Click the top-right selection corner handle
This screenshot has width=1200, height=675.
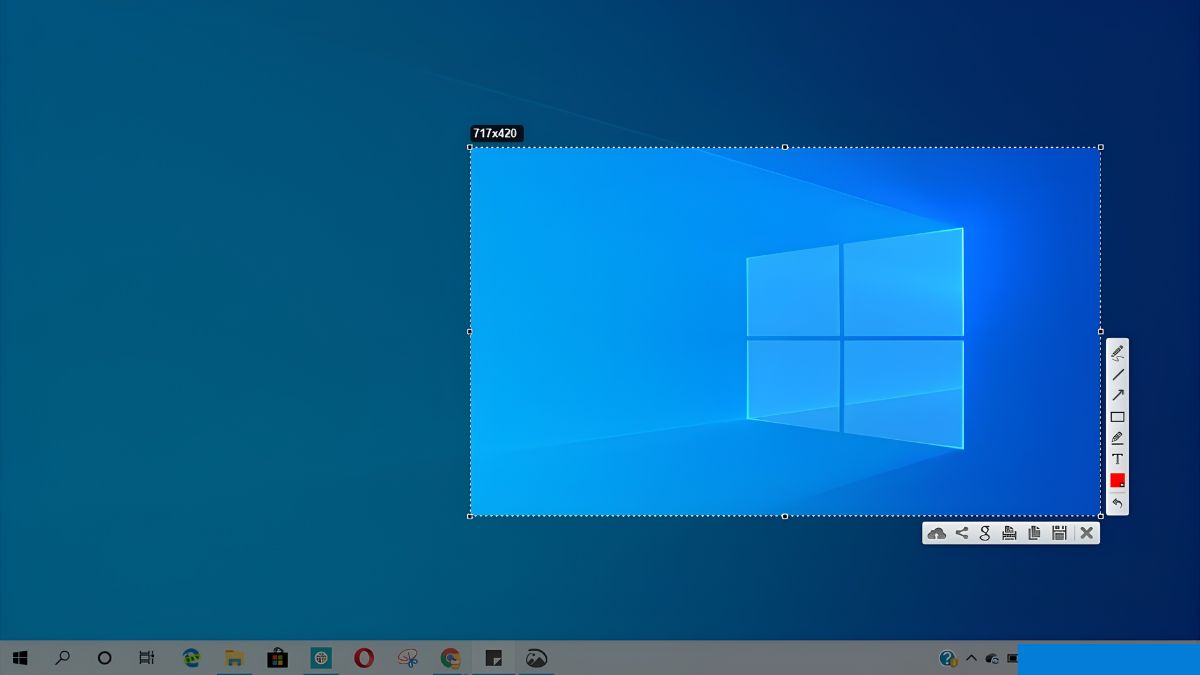[1101, 147]
